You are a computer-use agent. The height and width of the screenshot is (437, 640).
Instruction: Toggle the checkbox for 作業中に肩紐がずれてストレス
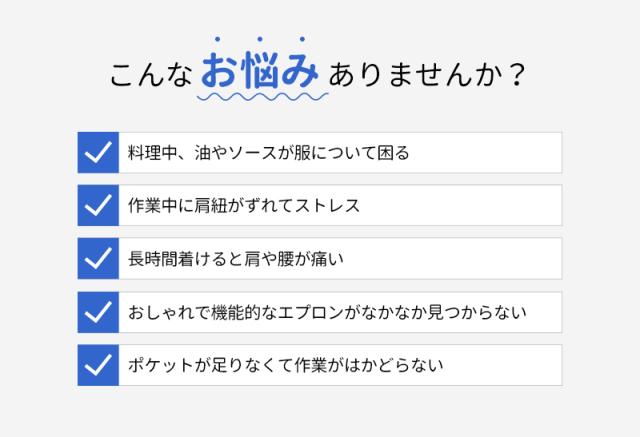pyautogui.click(x=97, y=206)
